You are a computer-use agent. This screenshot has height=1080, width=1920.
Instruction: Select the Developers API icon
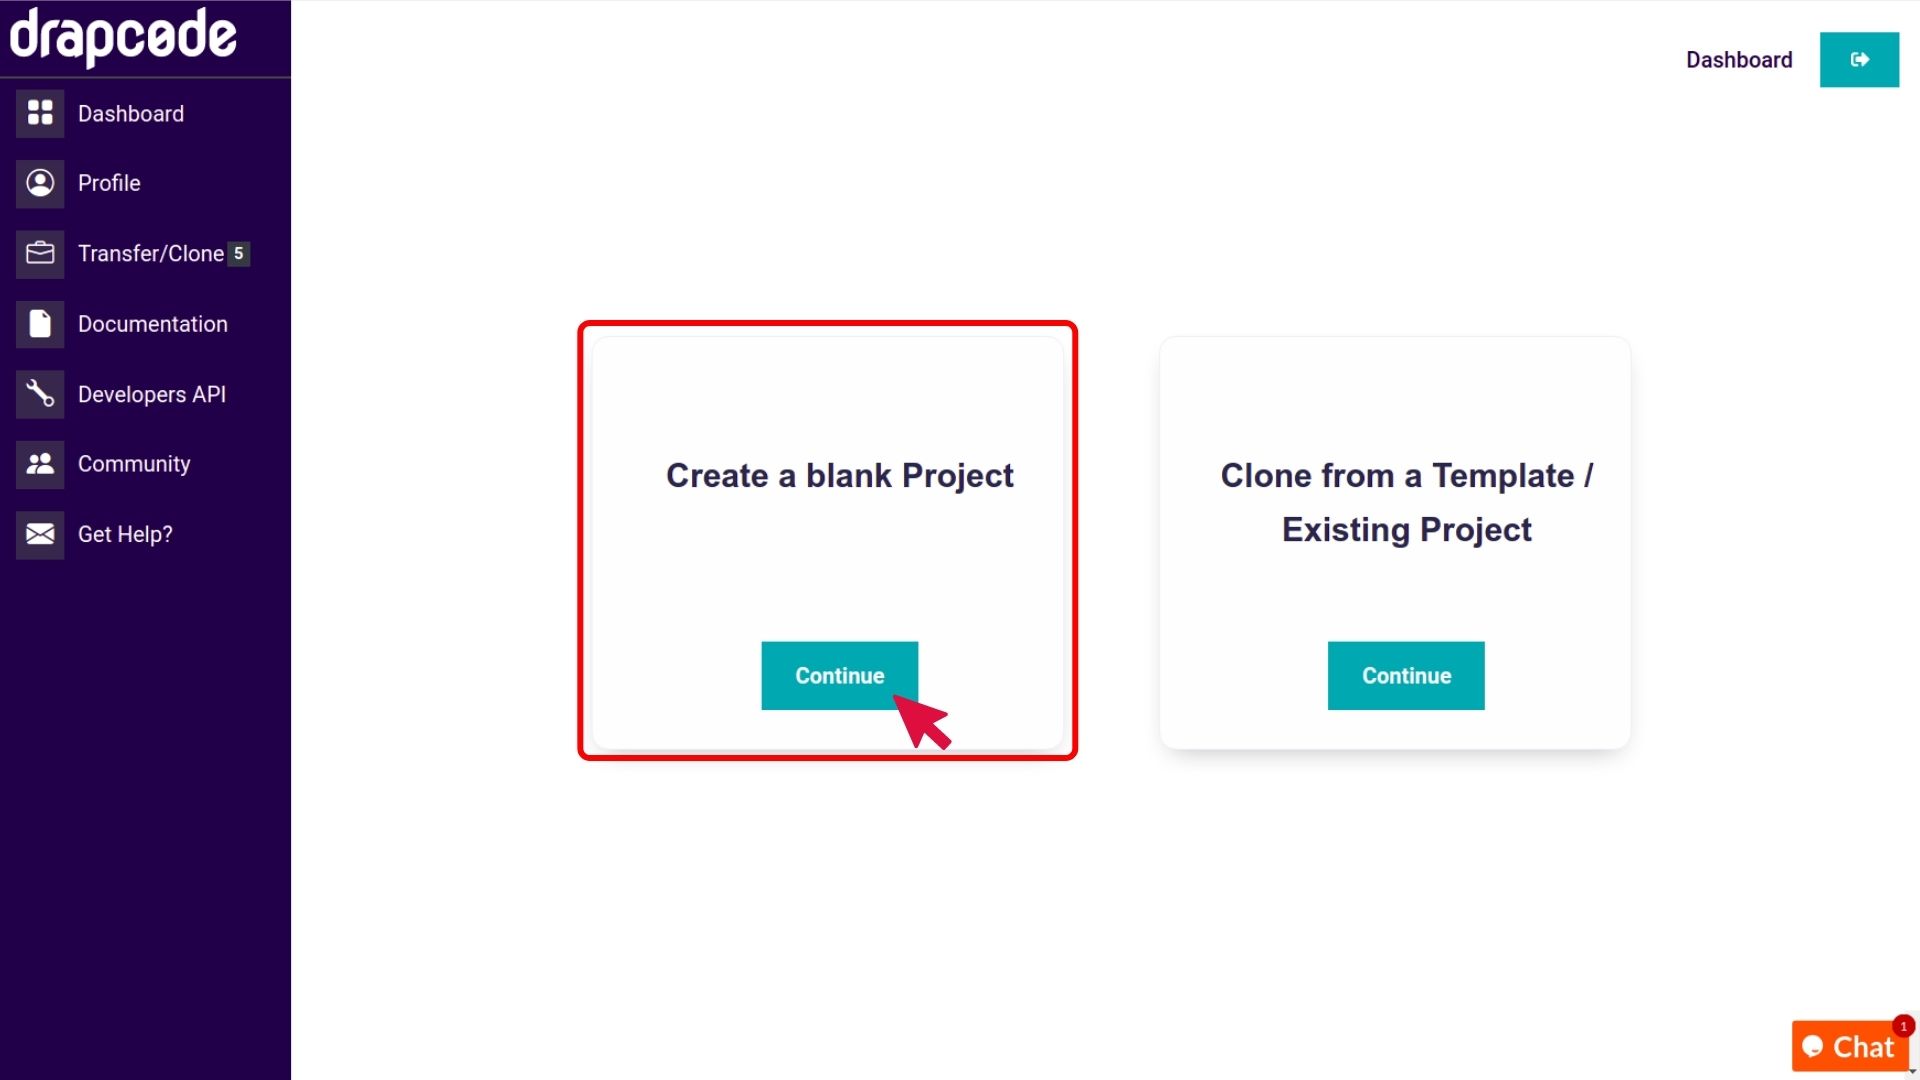pyautogui.click(x=38, y=393)
